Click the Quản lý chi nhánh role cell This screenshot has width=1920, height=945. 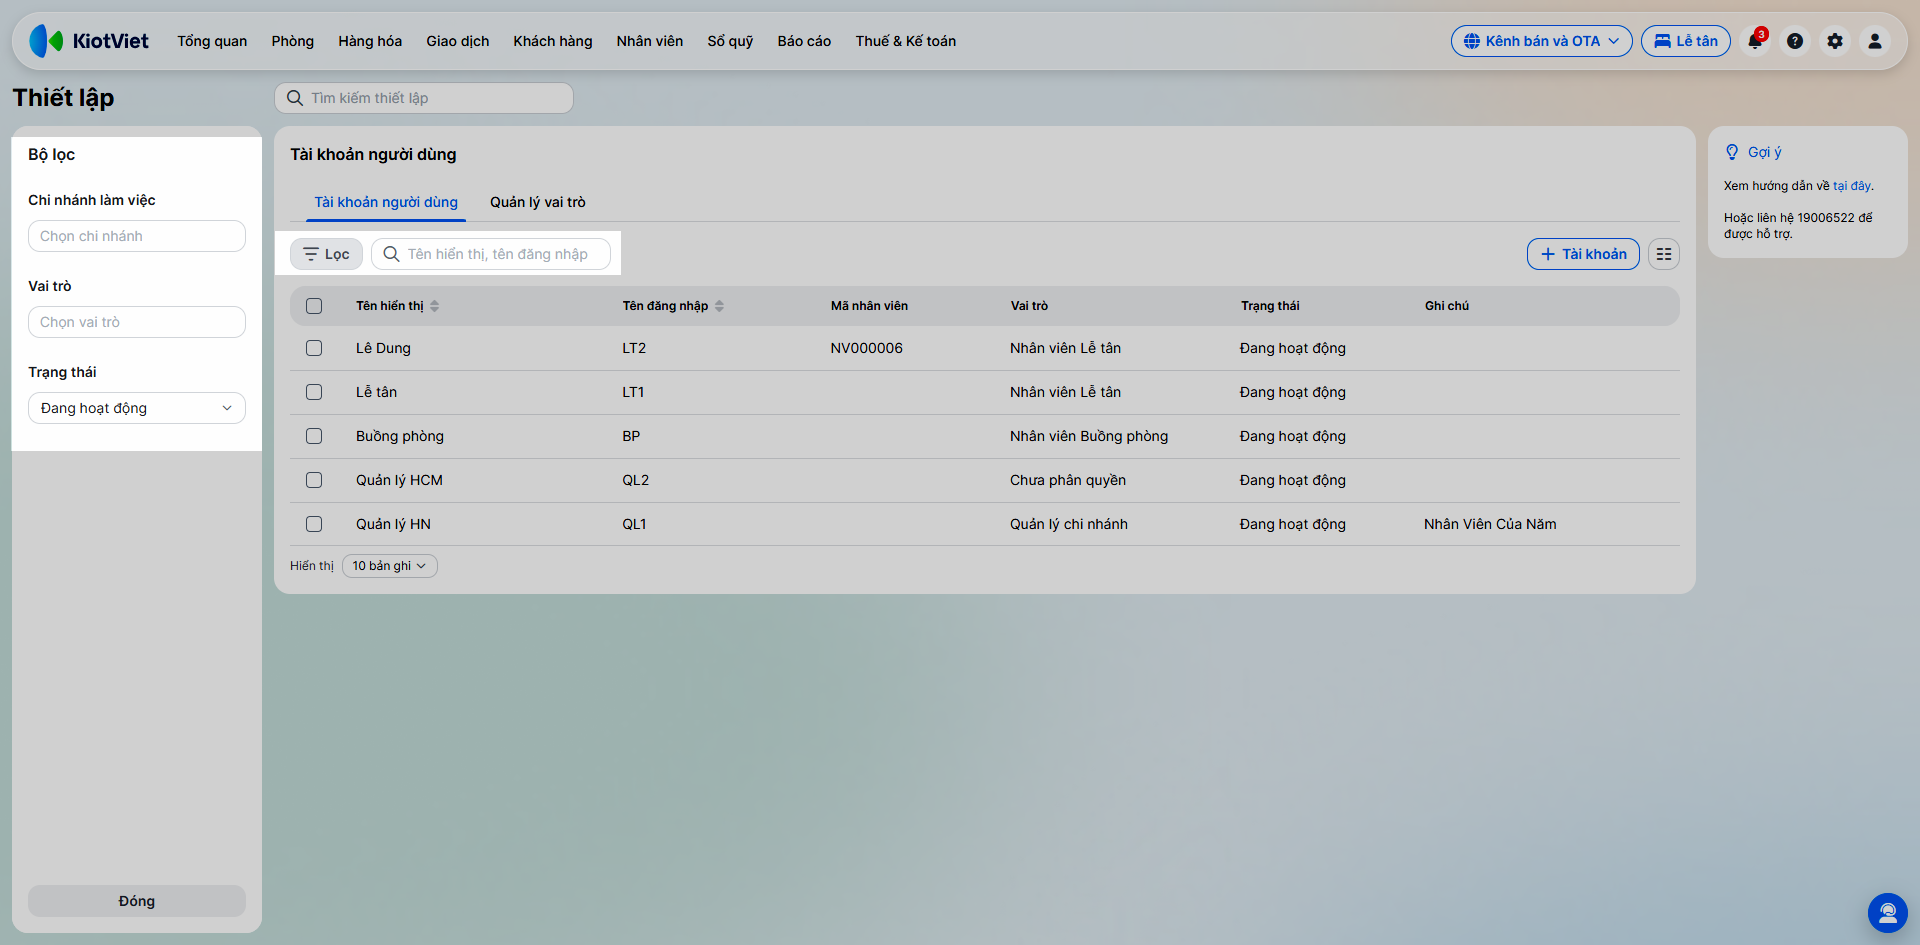[x=1069, y=524]
